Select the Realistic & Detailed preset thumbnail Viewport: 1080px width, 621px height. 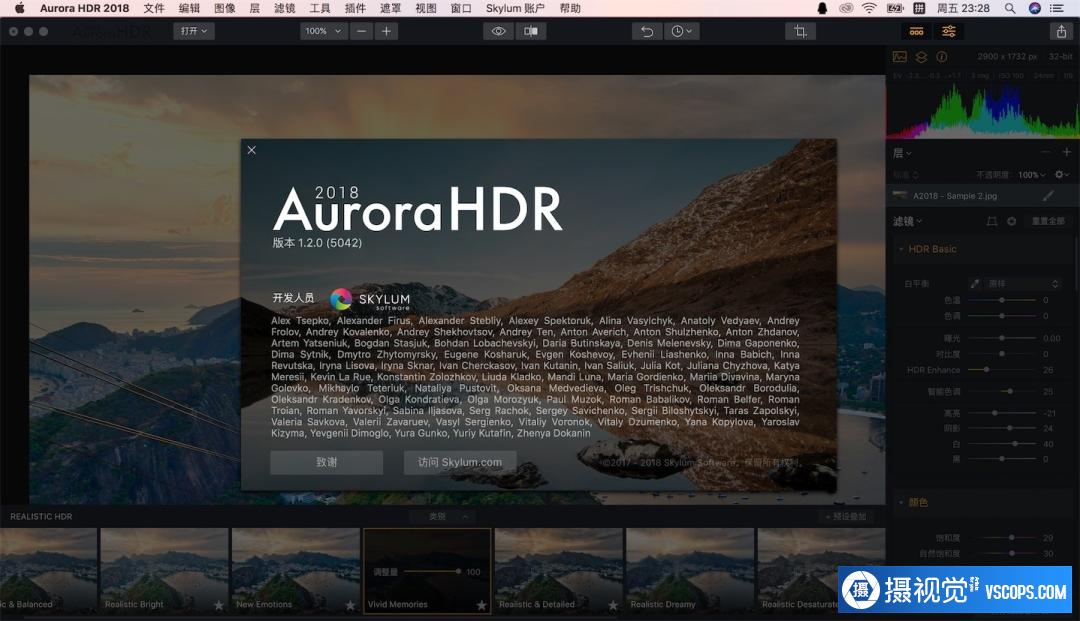click(x=559, y=571)
